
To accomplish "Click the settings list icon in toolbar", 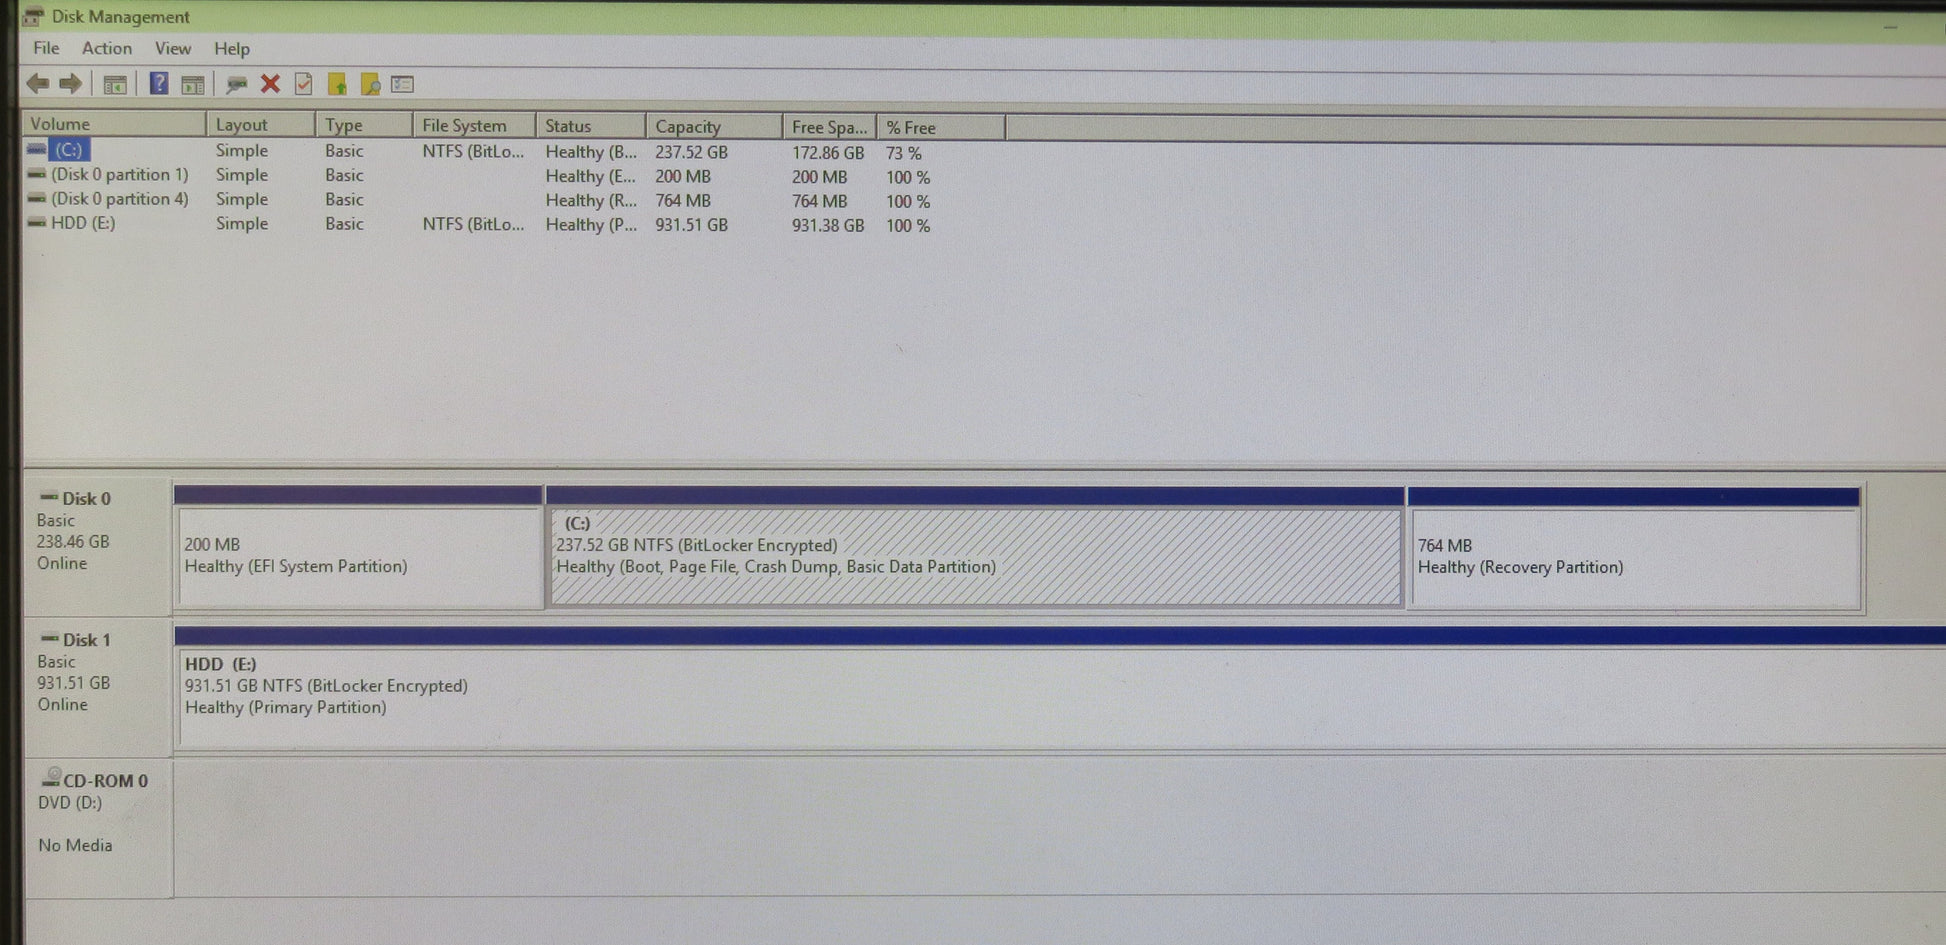I will click(x=403, y=85).
